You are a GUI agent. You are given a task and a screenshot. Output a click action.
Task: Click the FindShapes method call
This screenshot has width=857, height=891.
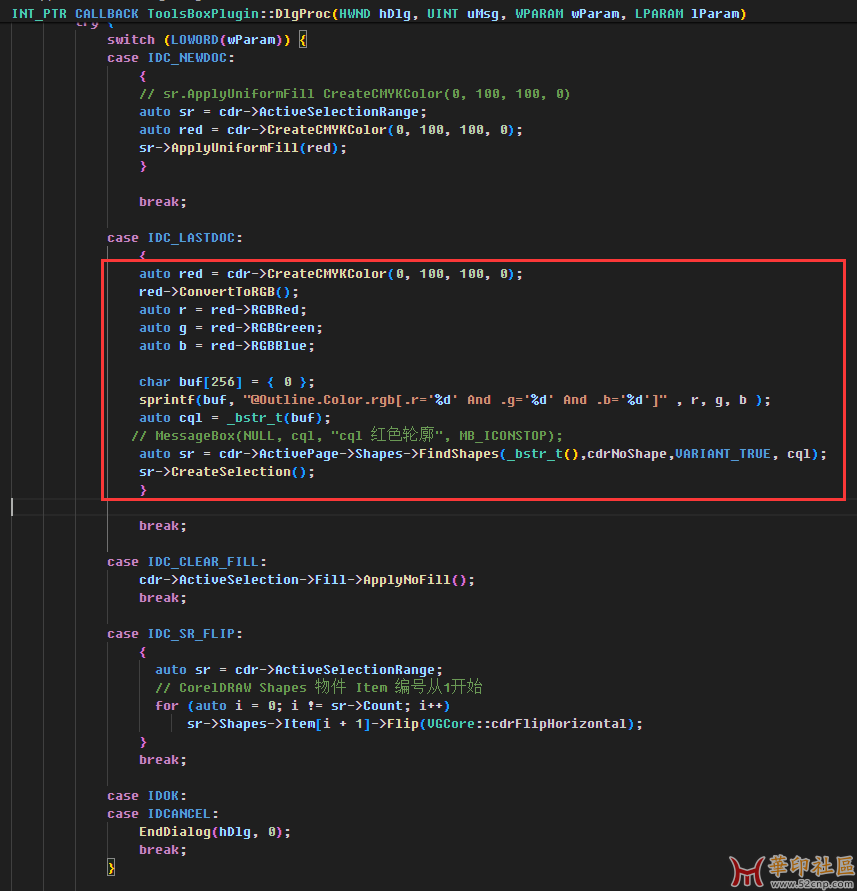[x=458, y=454]
